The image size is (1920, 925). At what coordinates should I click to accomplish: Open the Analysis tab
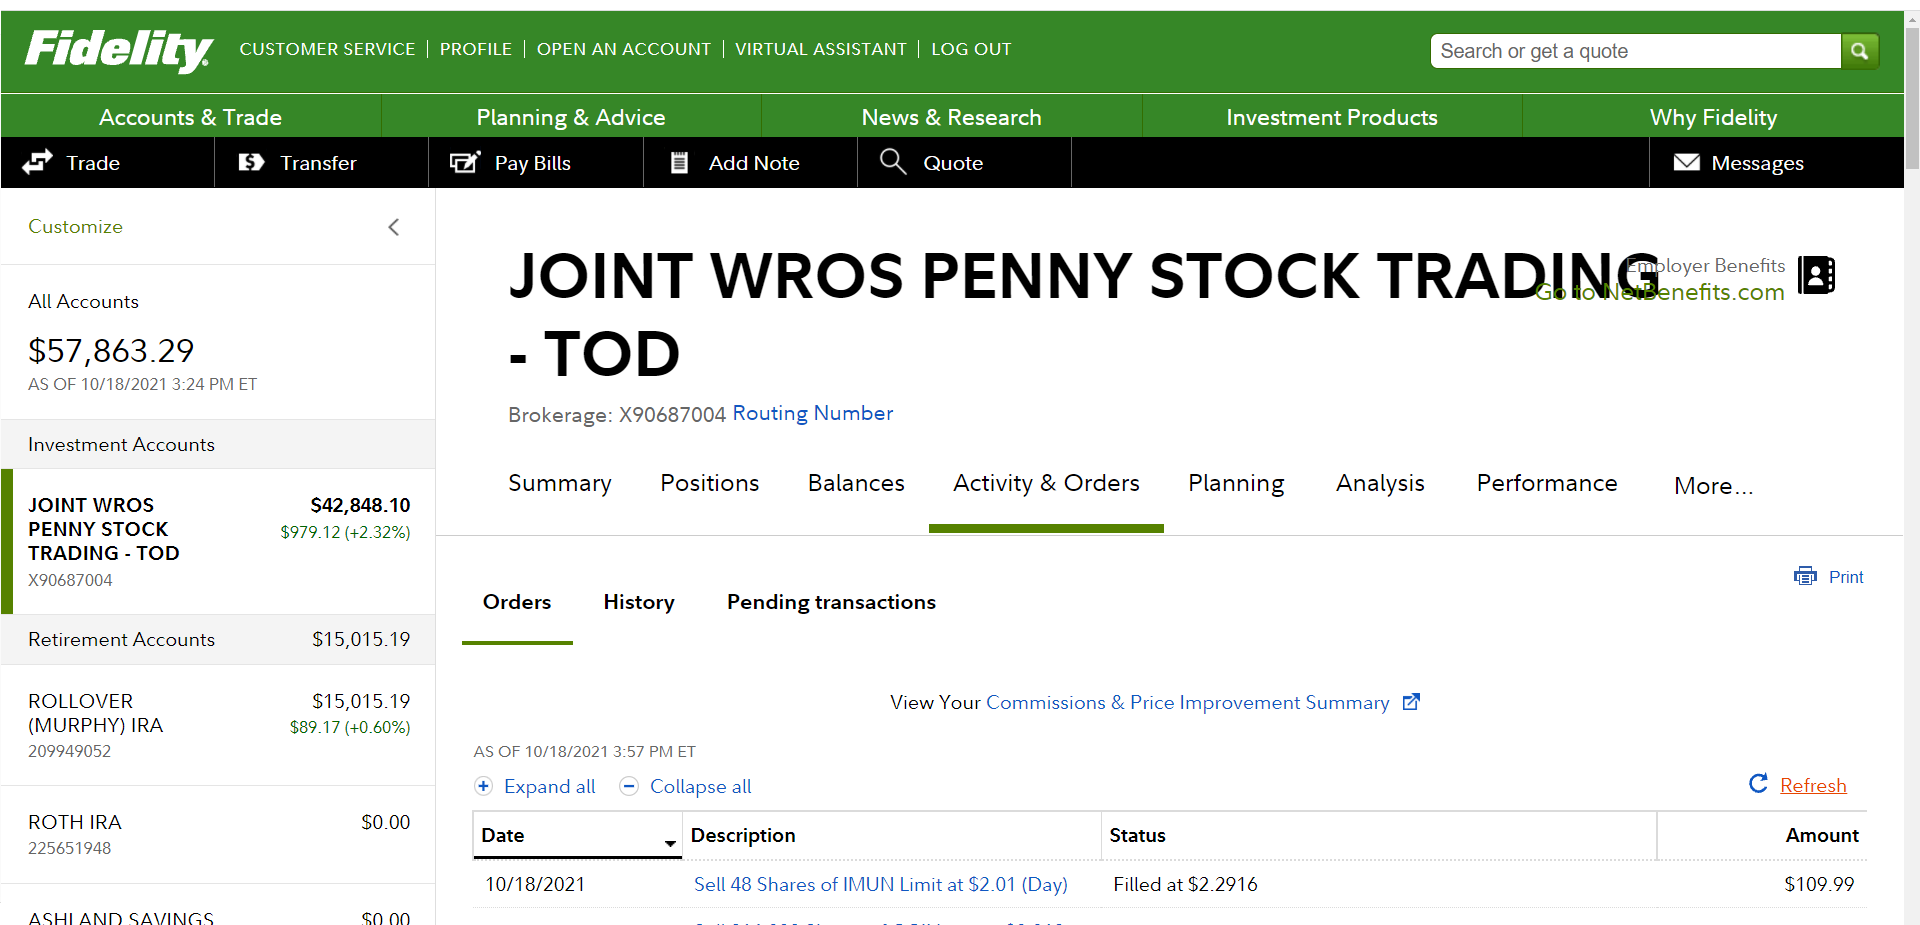coord(1380,483)
